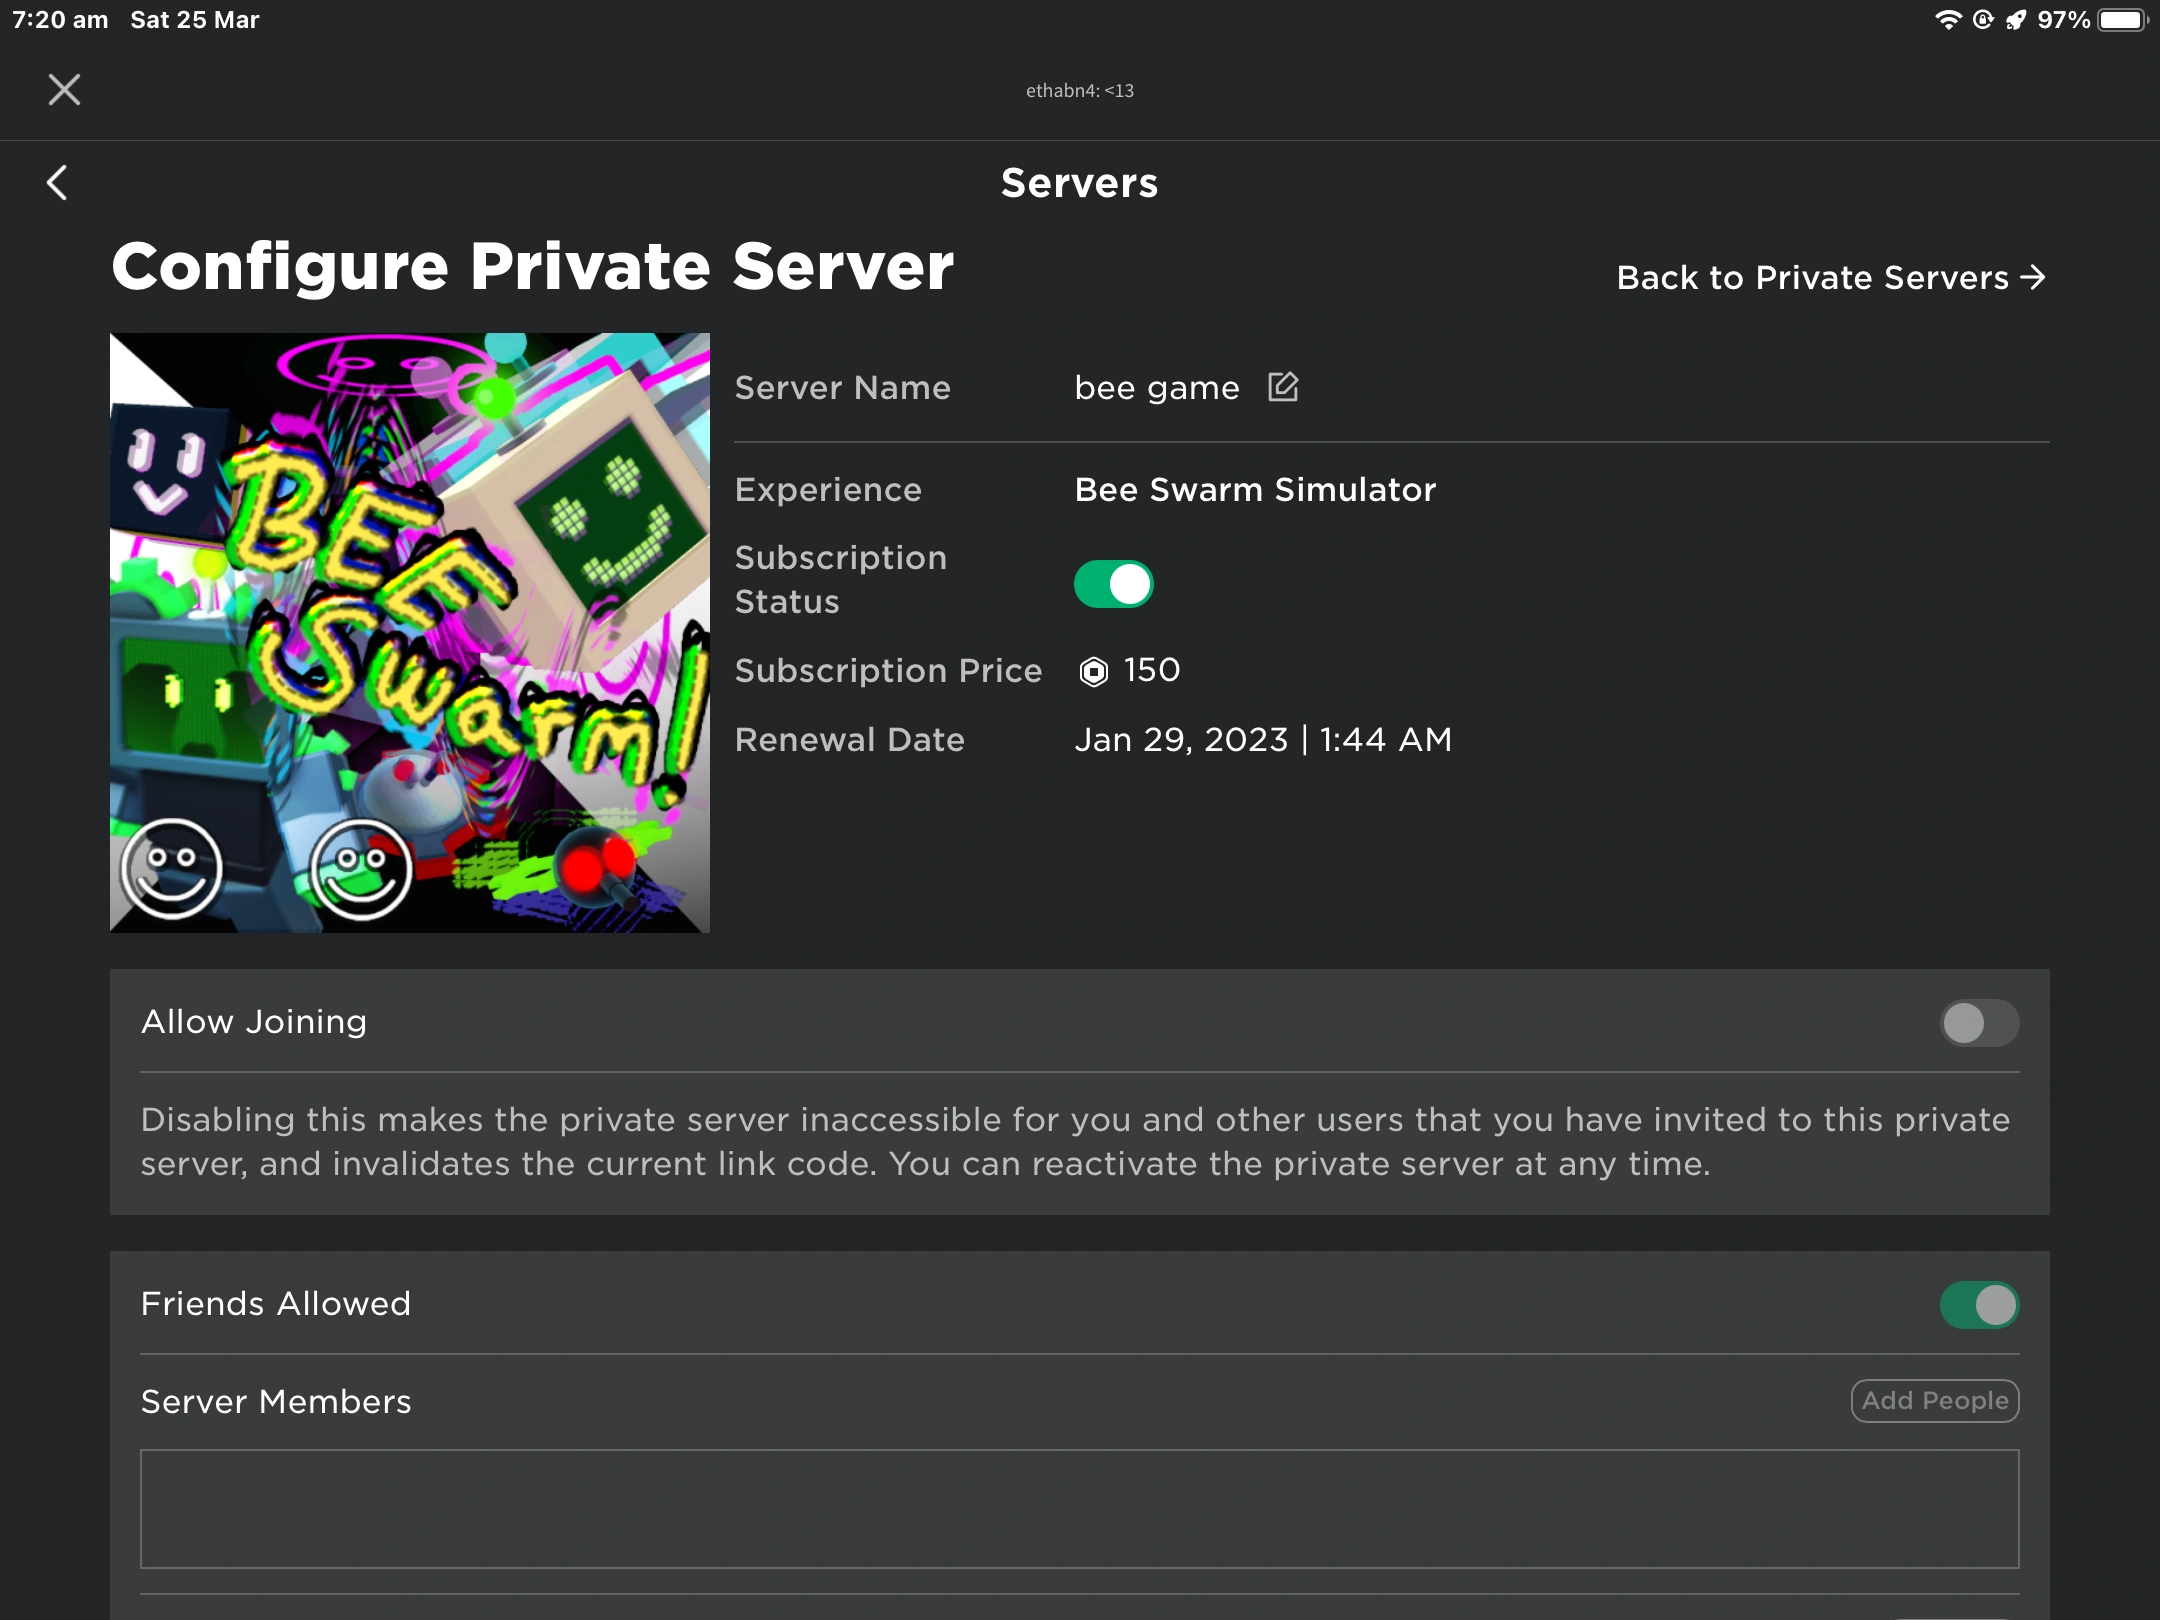Click the arrow next to Back to Private Servers
Viewport: 2160px width, 1620px height.
[2035, 278]
